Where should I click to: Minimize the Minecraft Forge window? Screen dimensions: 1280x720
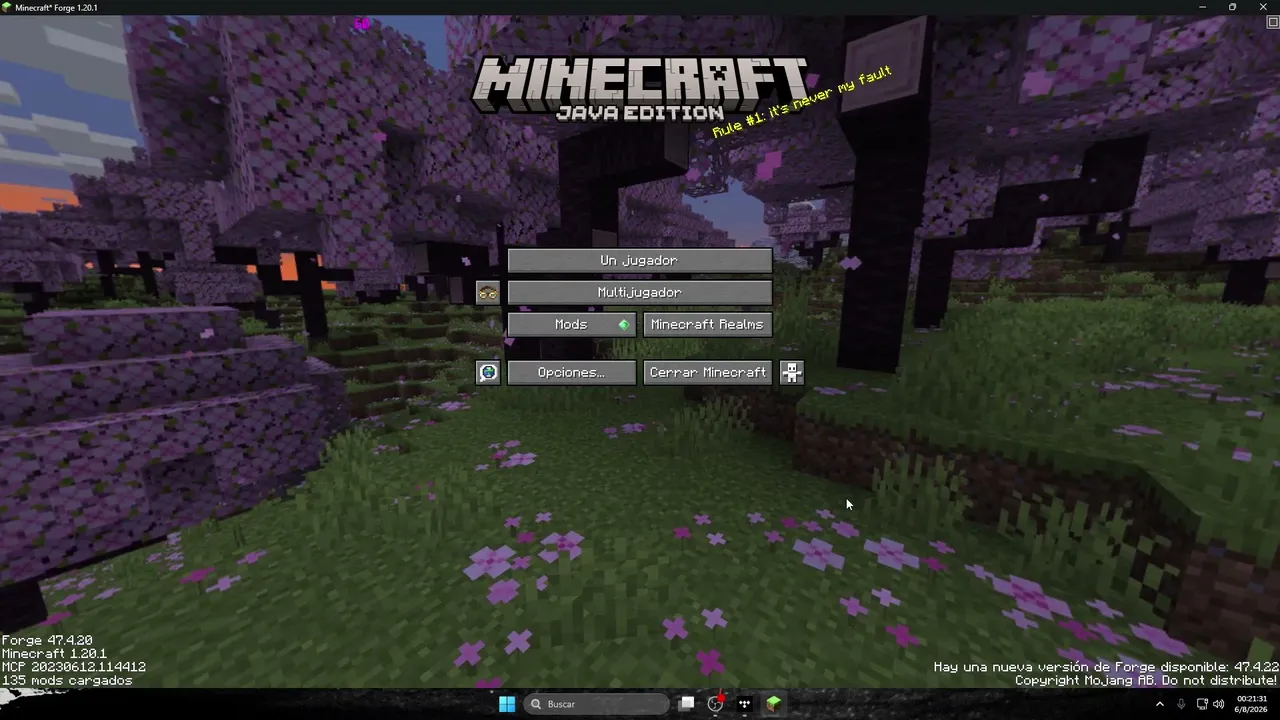[x=1203, y=7]
